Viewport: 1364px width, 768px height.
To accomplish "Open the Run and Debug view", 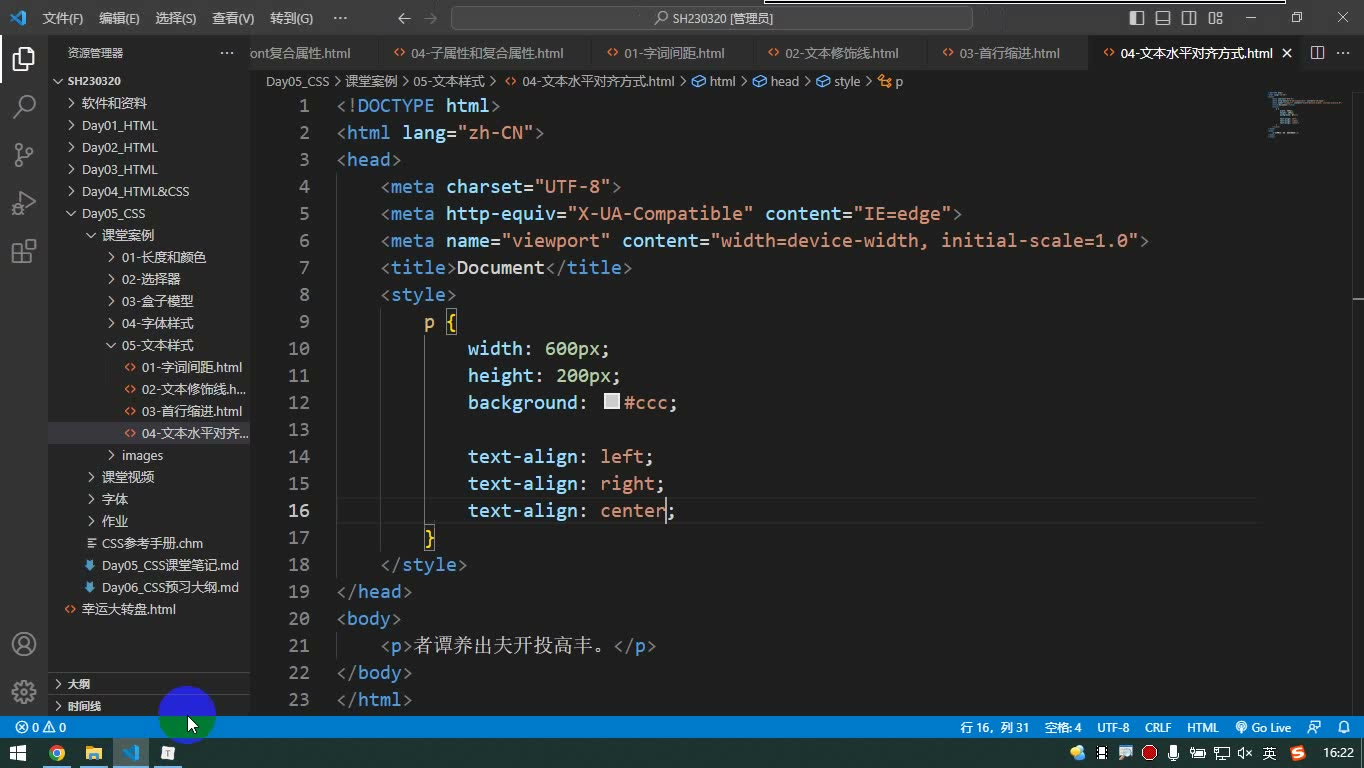I will point(24,203).
